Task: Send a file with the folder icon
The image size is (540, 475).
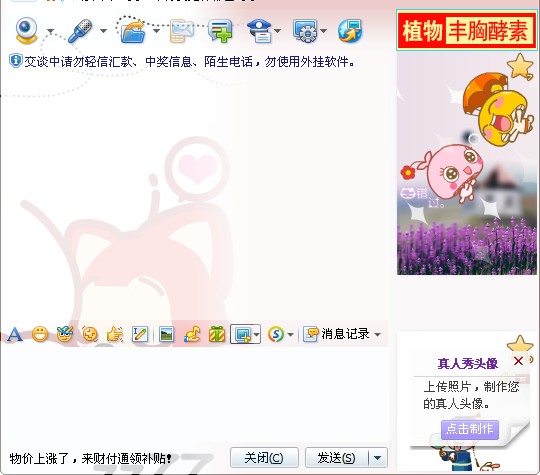Action: click(133, 31)
